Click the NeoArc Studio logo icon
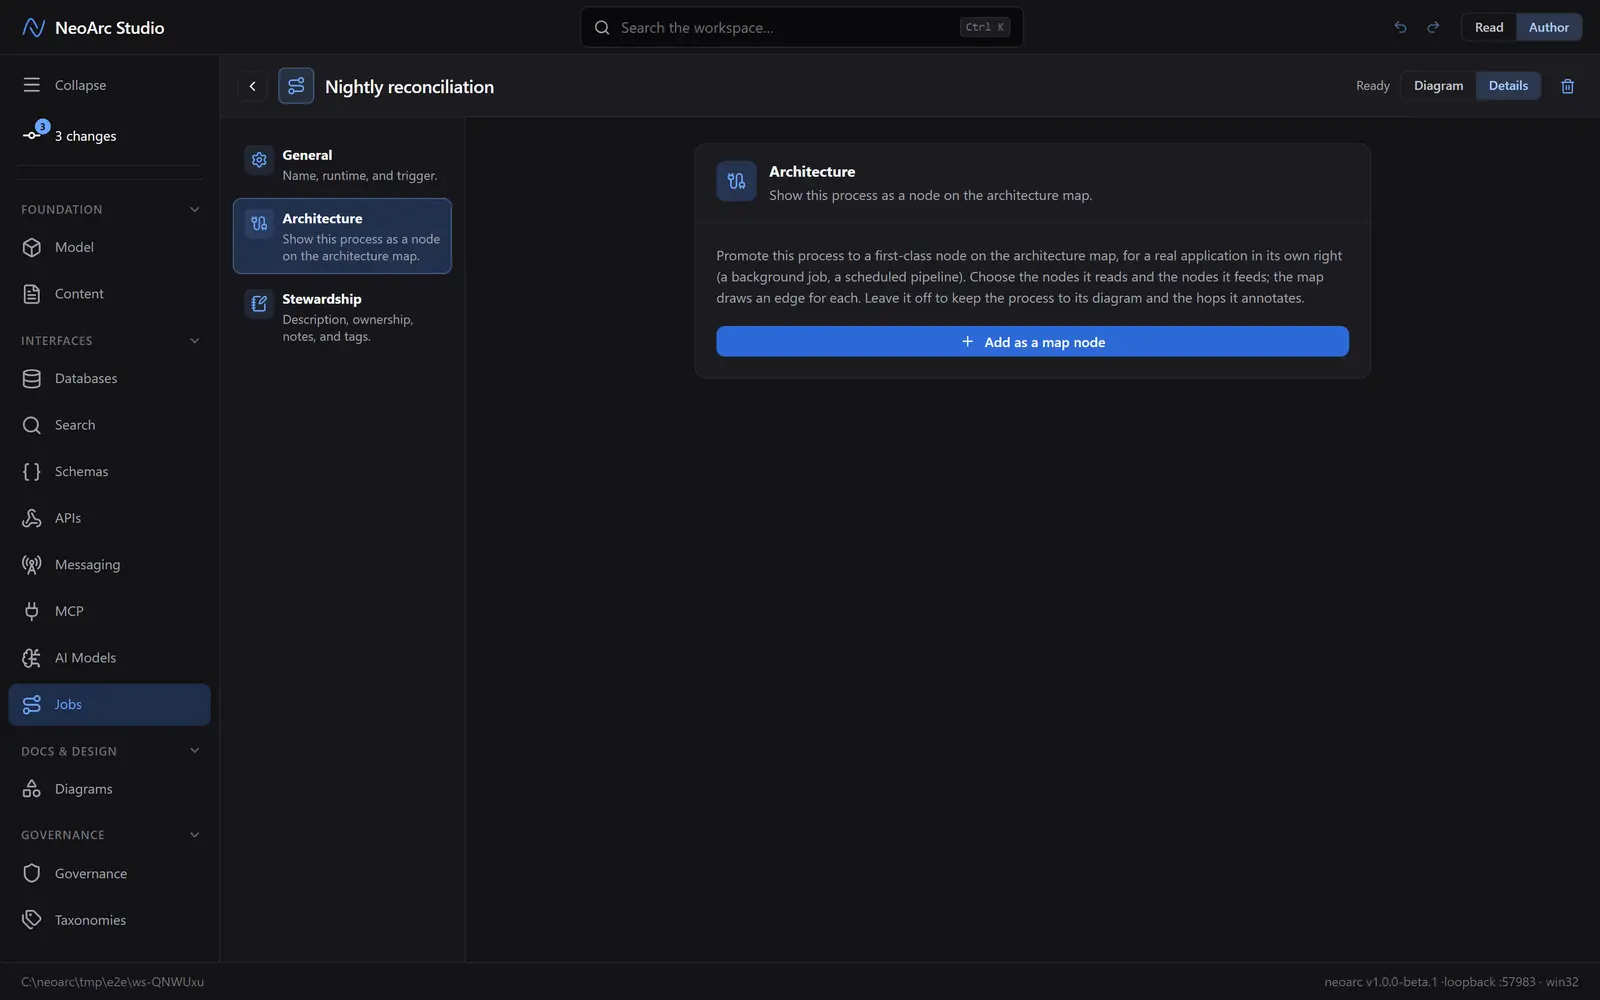 [x=33, y=28]
